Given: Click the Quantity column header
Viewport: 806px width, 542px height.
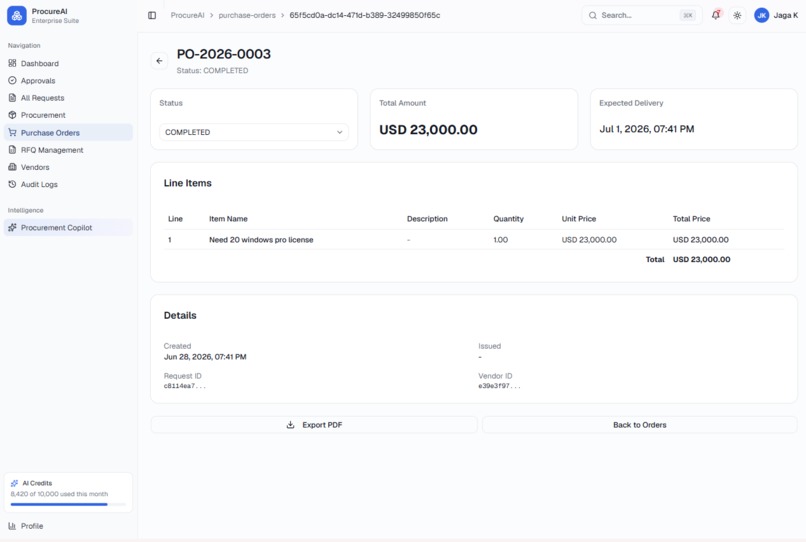Looking at the screenshot, I should coord(508,219).
